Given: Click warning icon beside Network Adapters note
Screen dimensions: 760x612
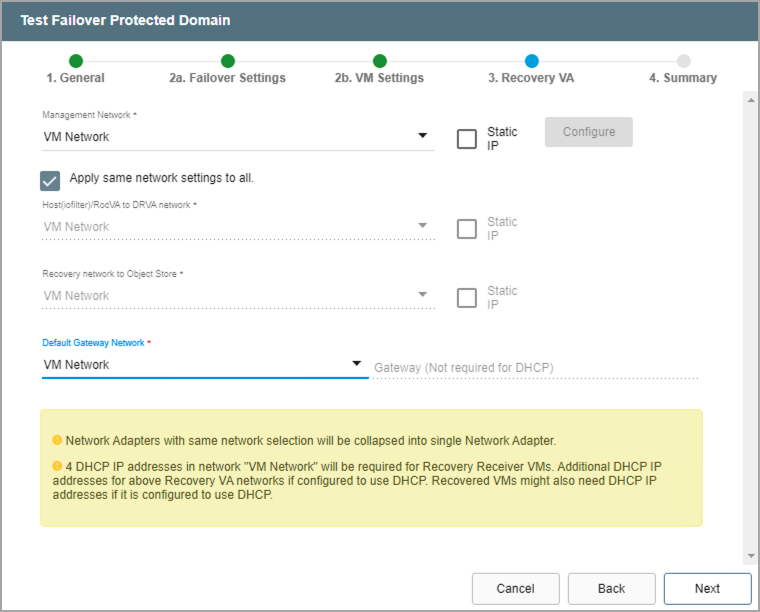Looking at the screenshot, I should (x=57, y=440).
